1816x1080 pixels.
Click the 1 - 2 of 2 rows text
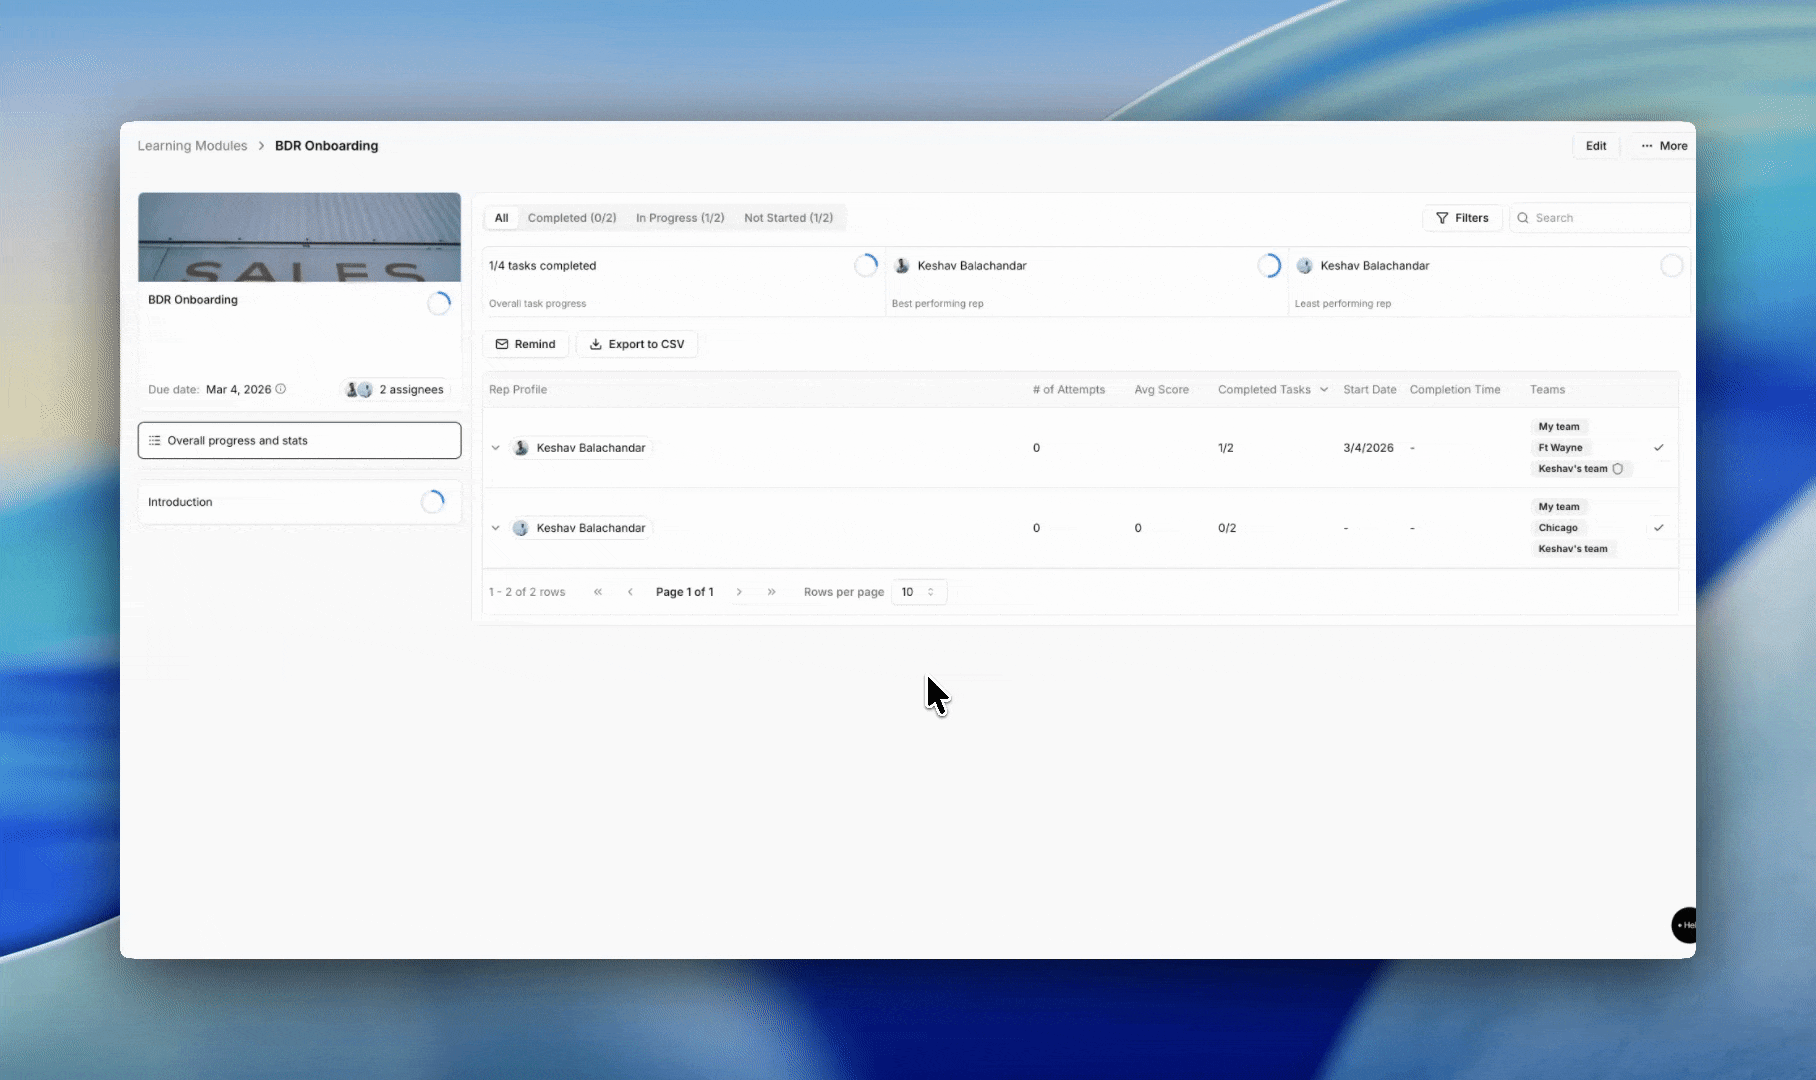tap(527, 592)
